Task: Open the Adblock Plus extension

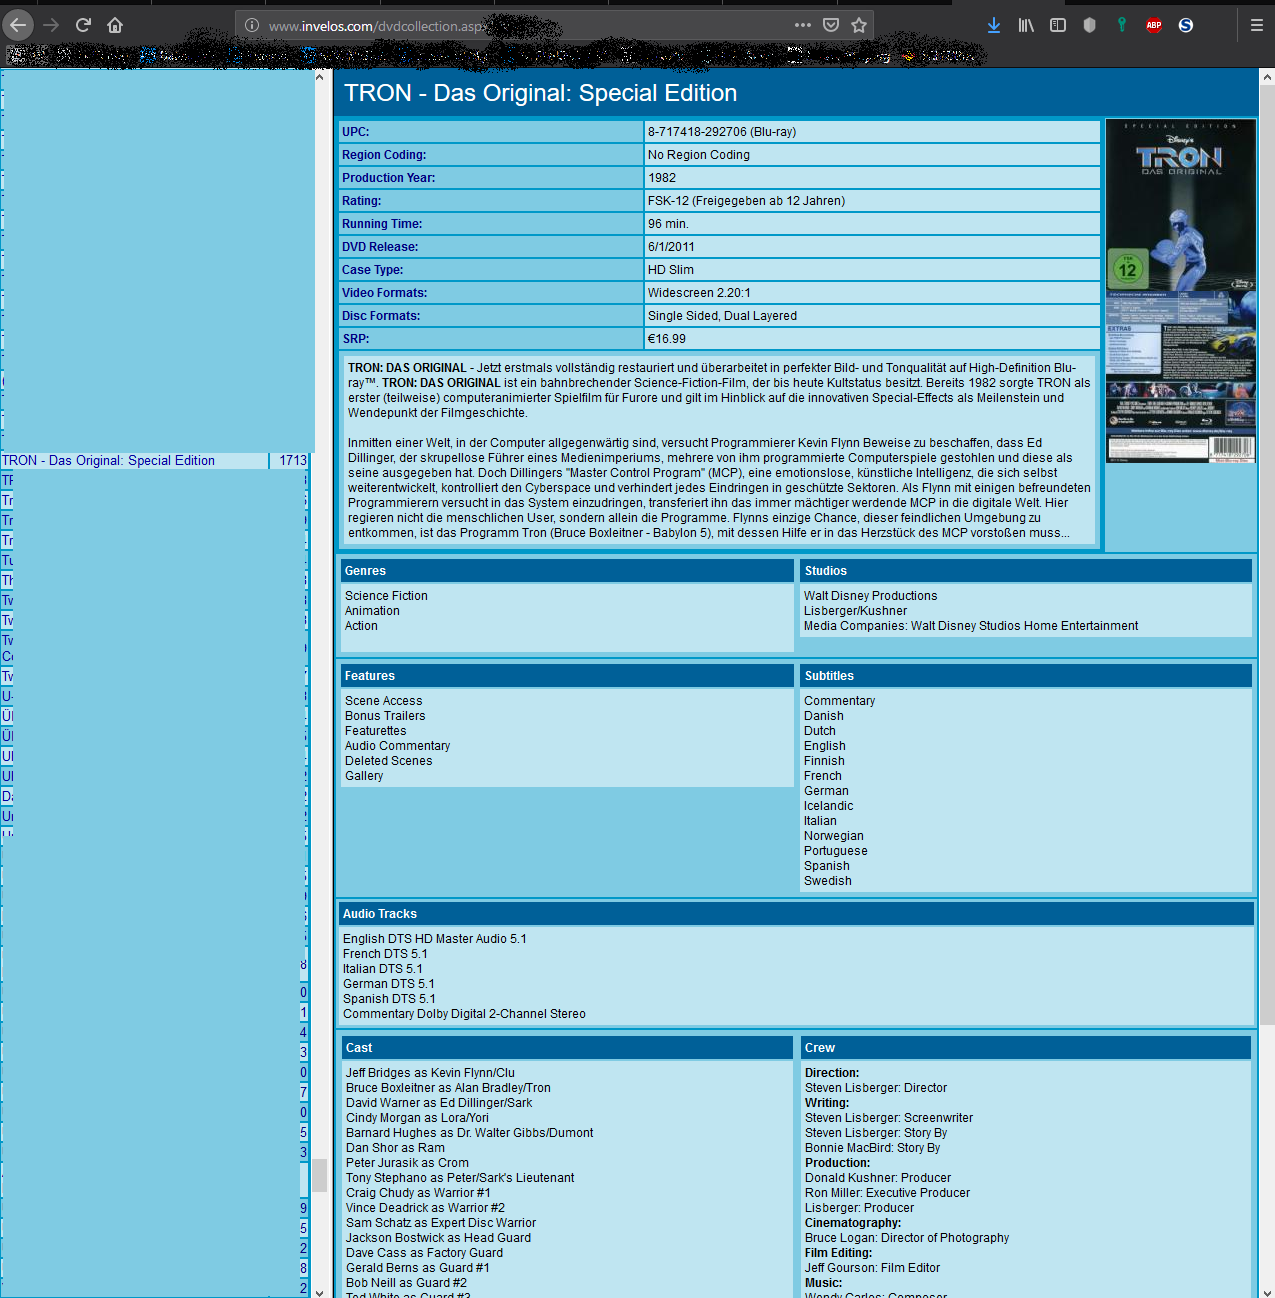Action: 1154,25
